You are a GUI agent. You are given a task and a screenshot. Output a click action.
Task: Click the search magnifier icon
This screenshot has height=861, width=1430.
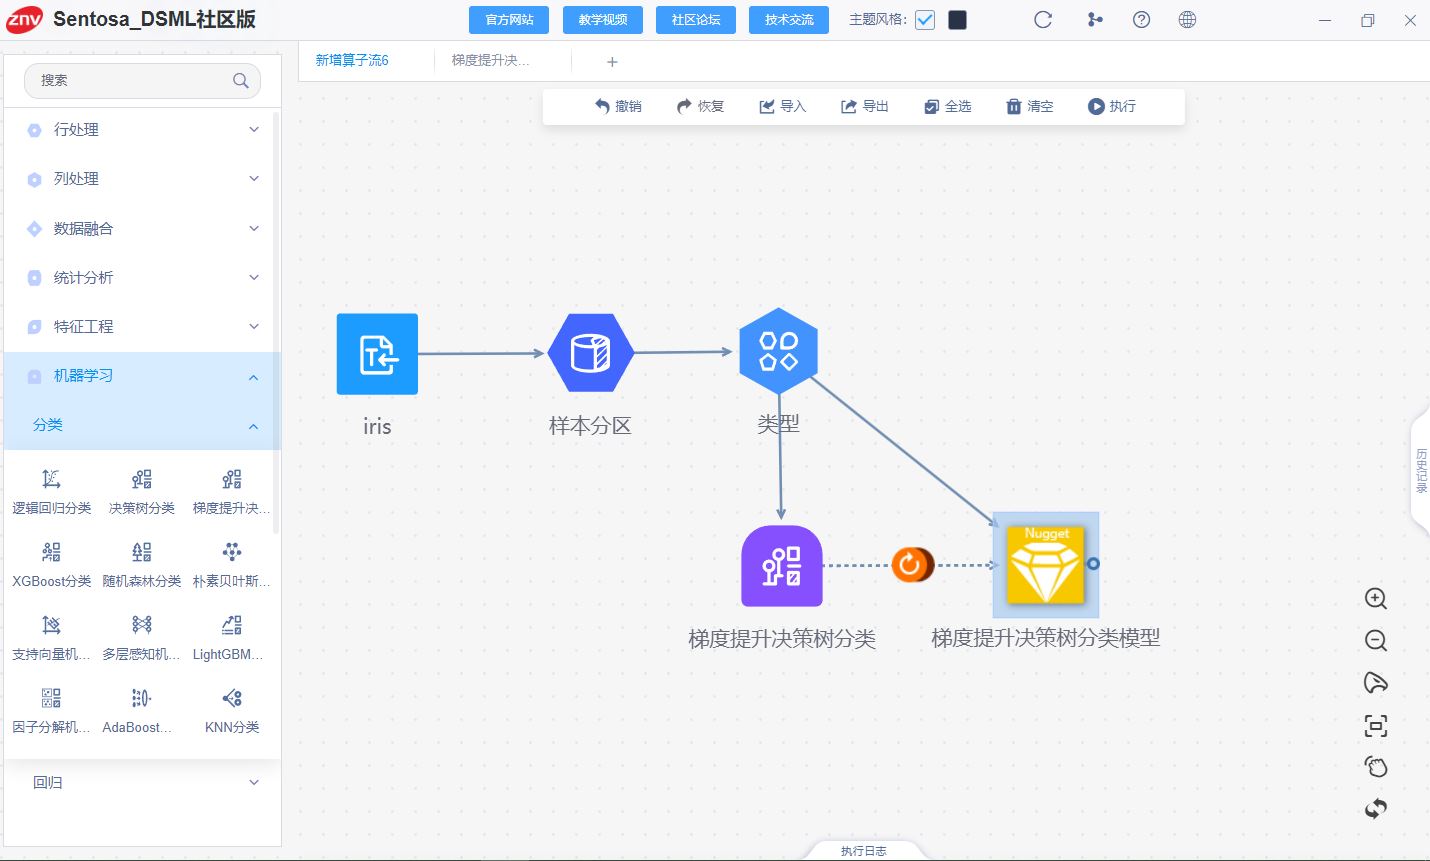[241, 81]
